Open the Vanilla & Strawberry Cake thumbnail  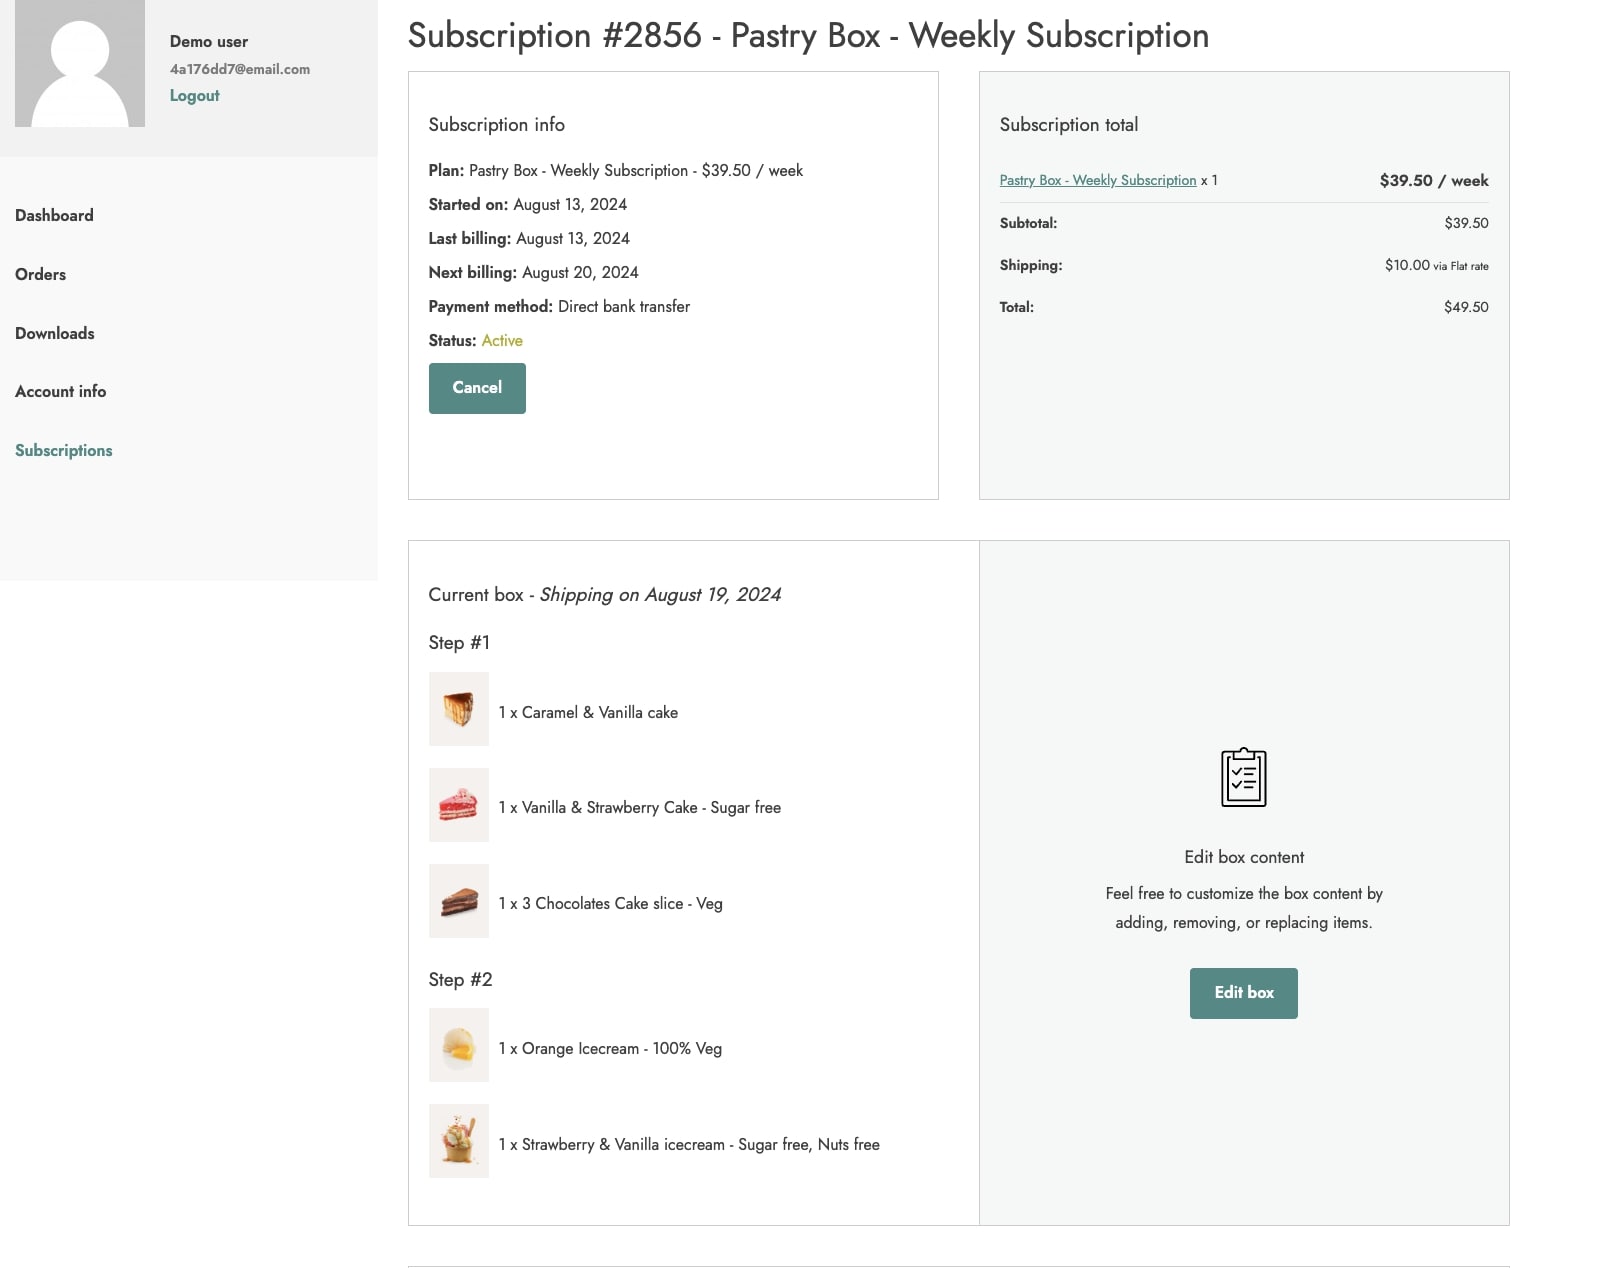(x=459, y=805)
